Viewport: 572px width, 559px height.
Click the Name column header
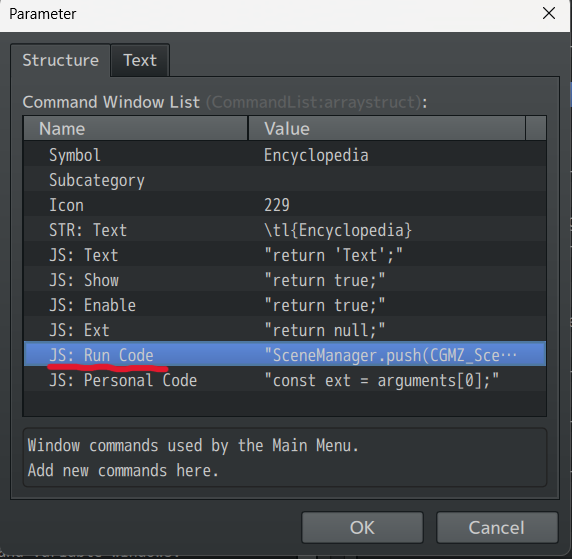[x=136, y=128]
